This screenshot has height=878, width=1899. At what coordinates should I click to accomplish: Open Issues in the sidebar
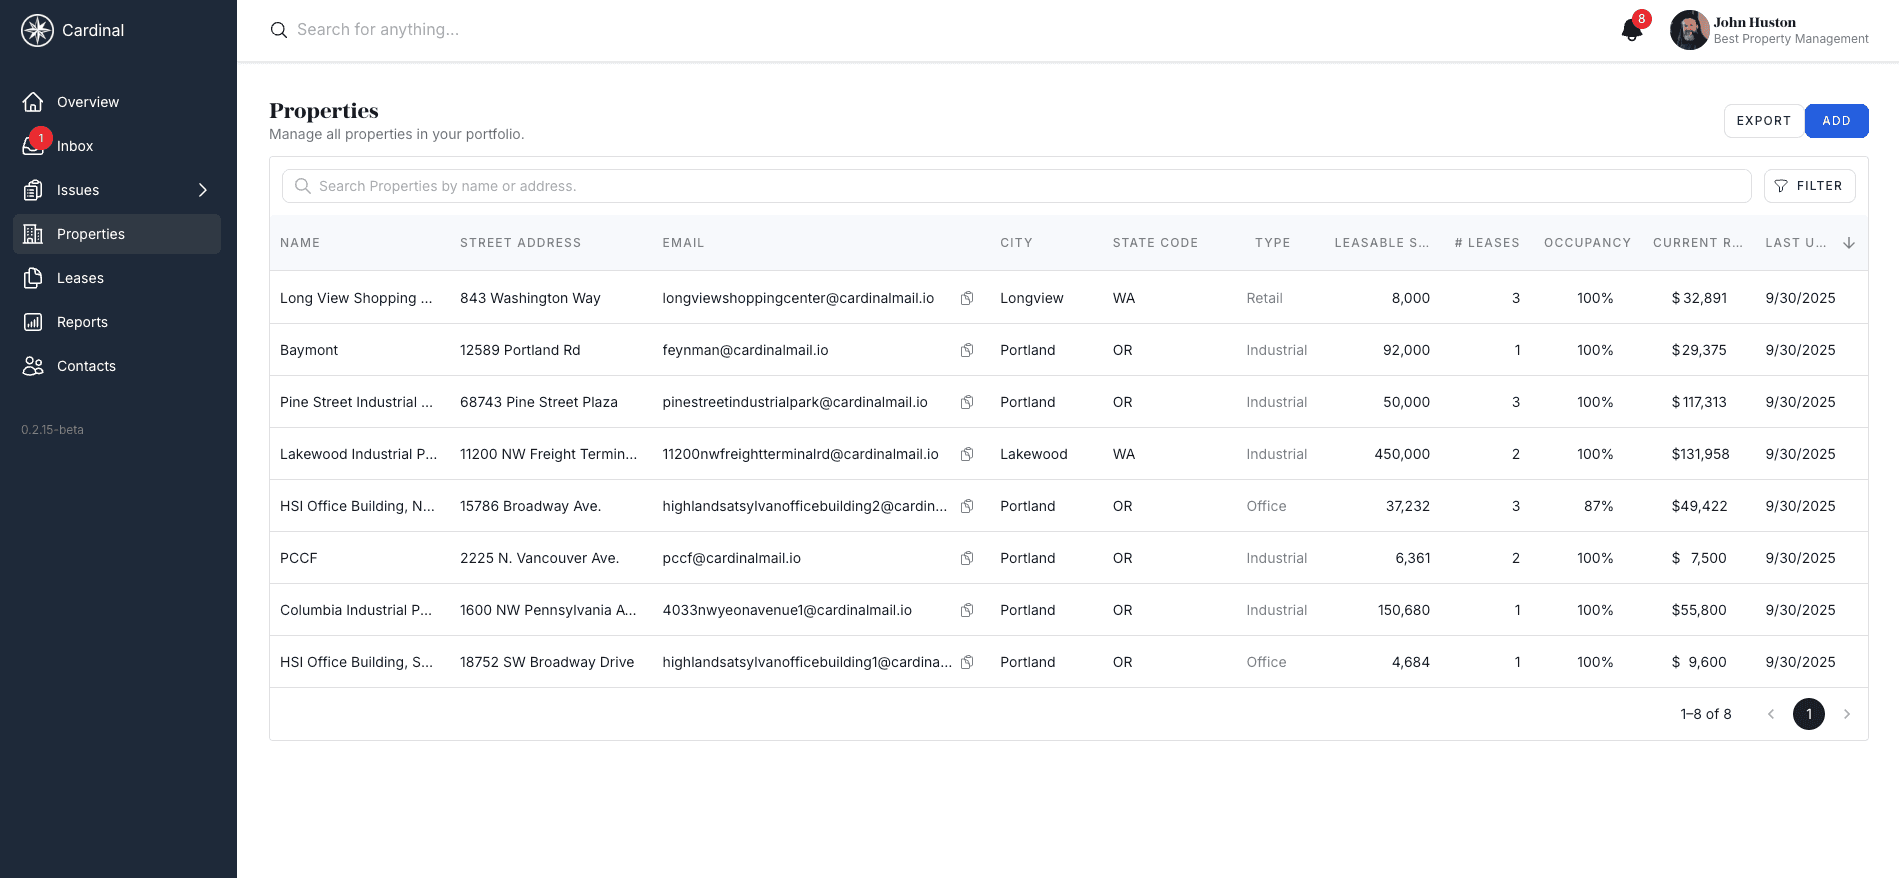pyautogui.click(x=117, y=190)
